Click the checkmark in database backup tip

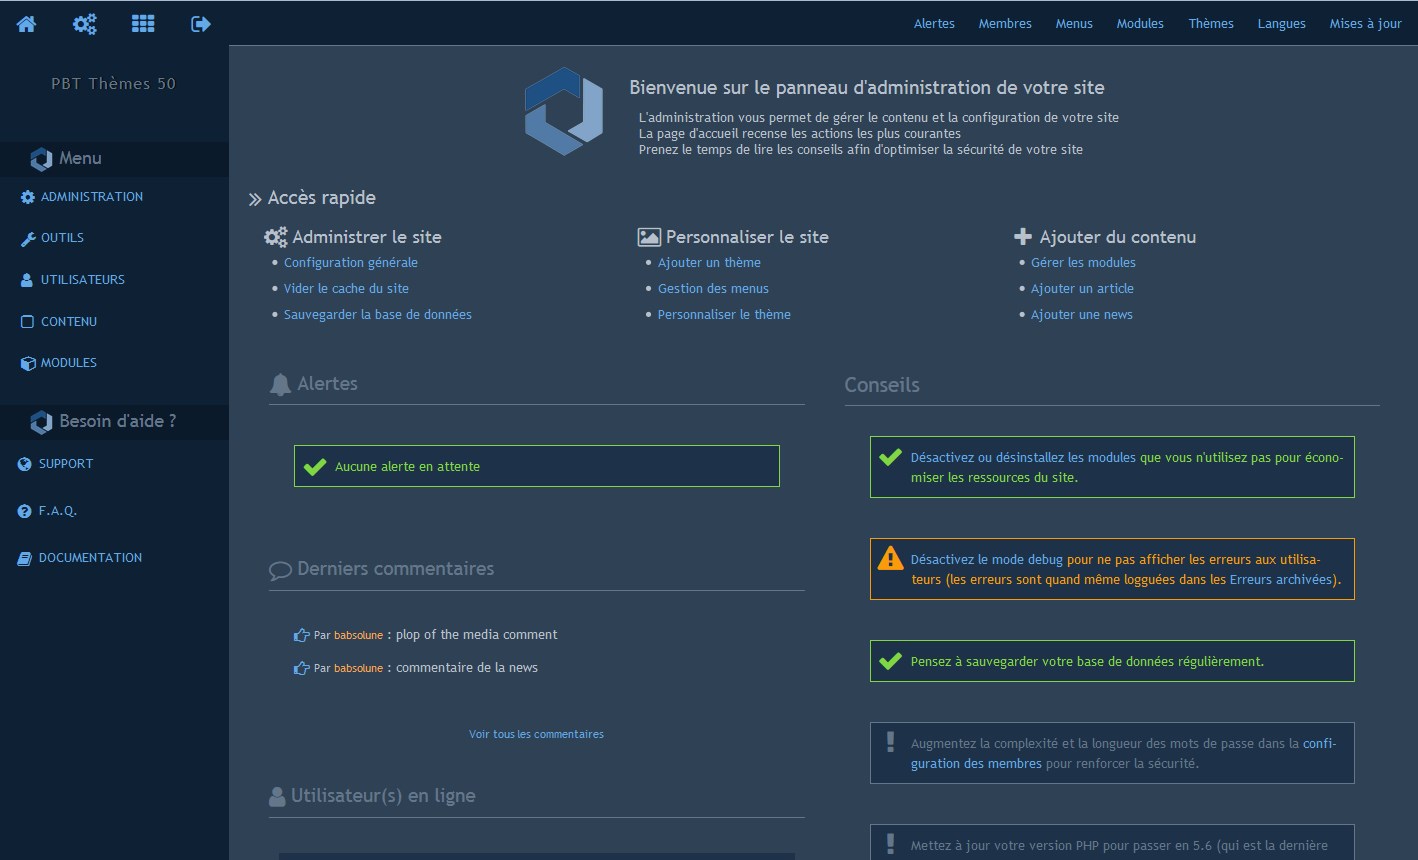(x=890, y=661)
